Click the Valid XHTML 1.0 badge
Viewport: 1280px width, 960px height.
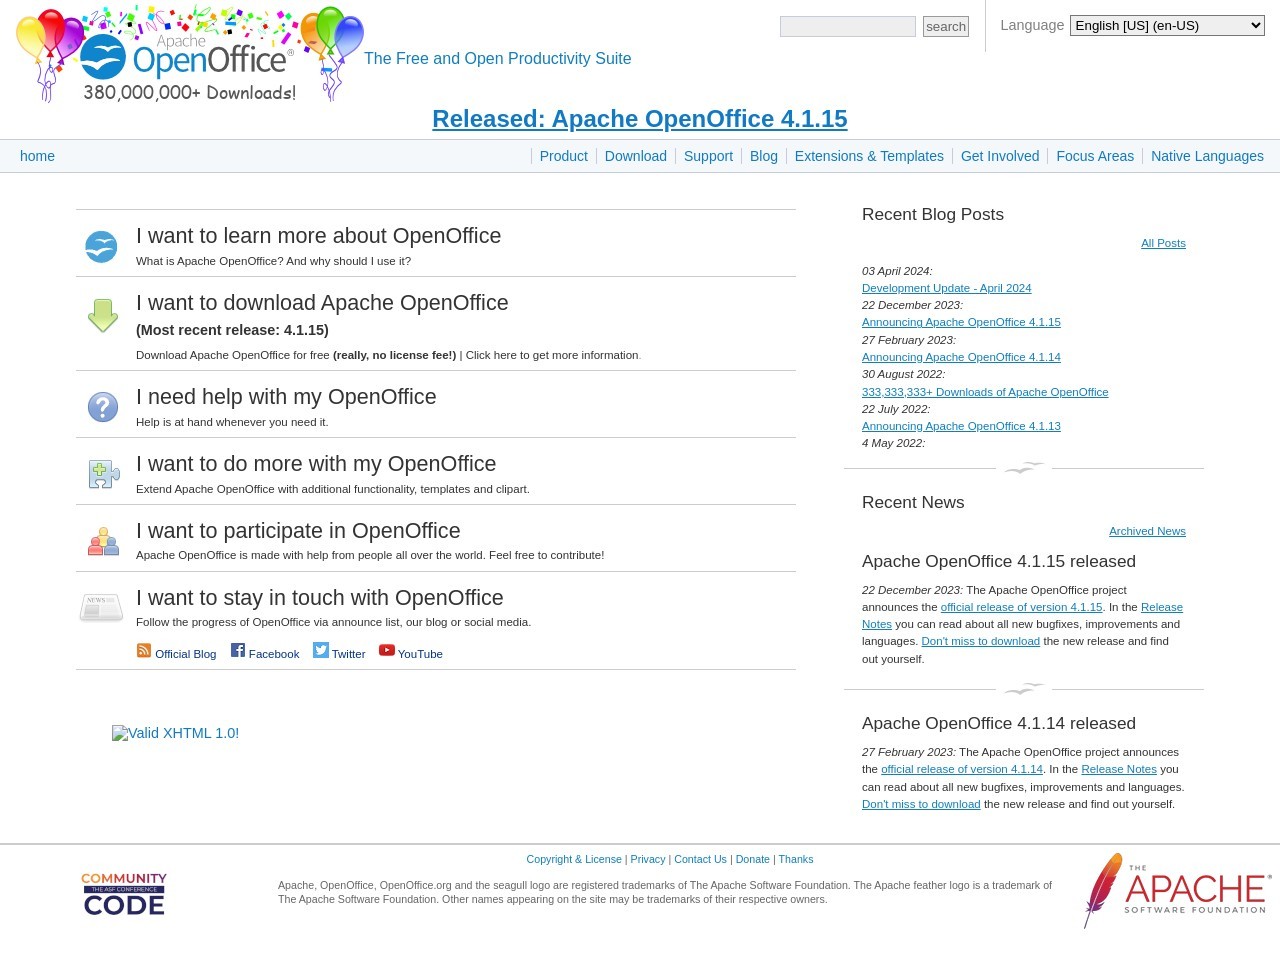(175, 733)
